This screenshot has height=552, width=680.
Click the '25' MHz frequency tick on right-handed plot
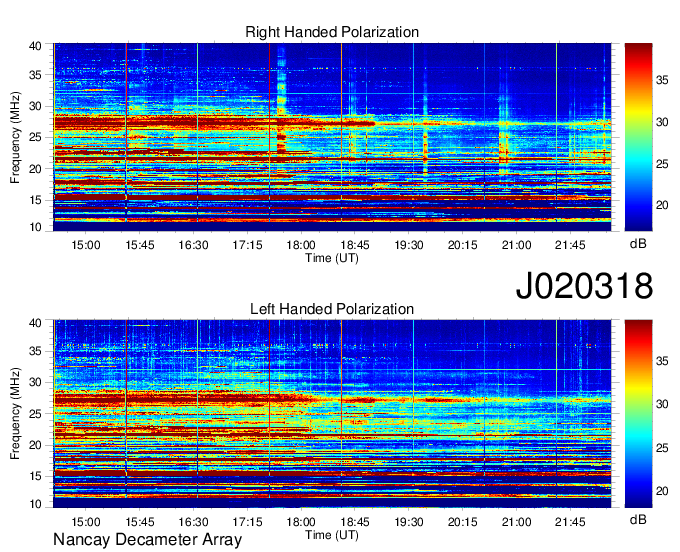36,137
